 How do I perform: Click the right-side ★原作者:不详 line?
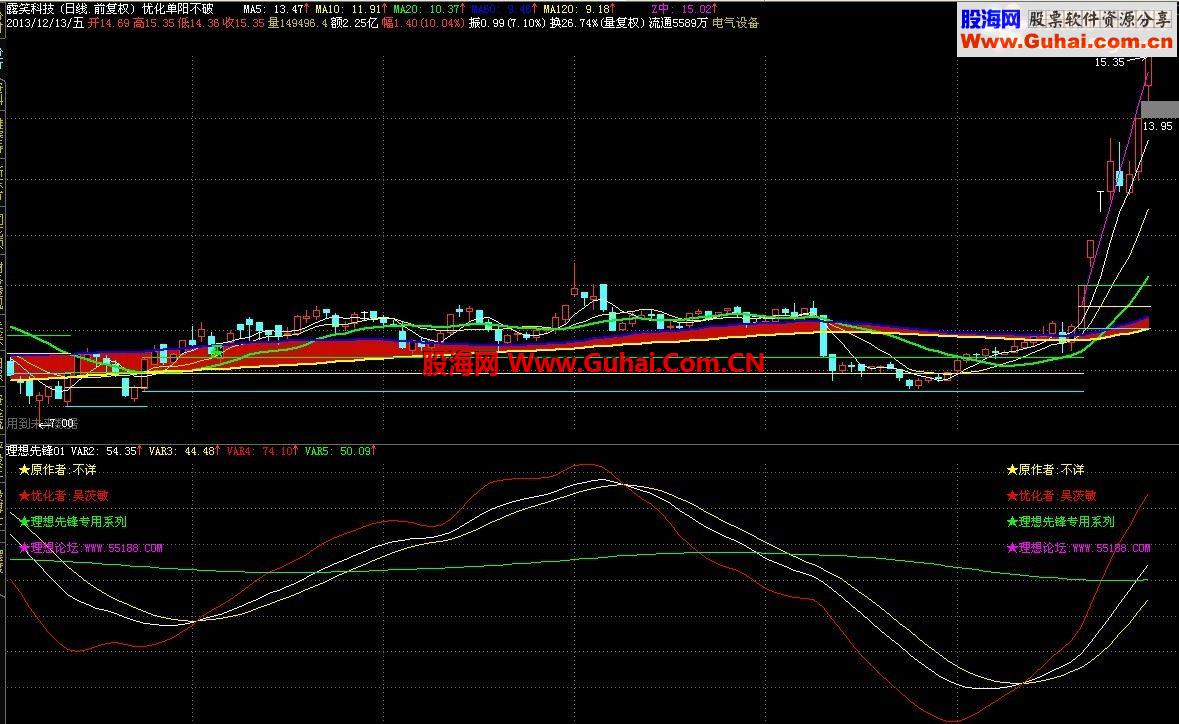click(1045, 470)
